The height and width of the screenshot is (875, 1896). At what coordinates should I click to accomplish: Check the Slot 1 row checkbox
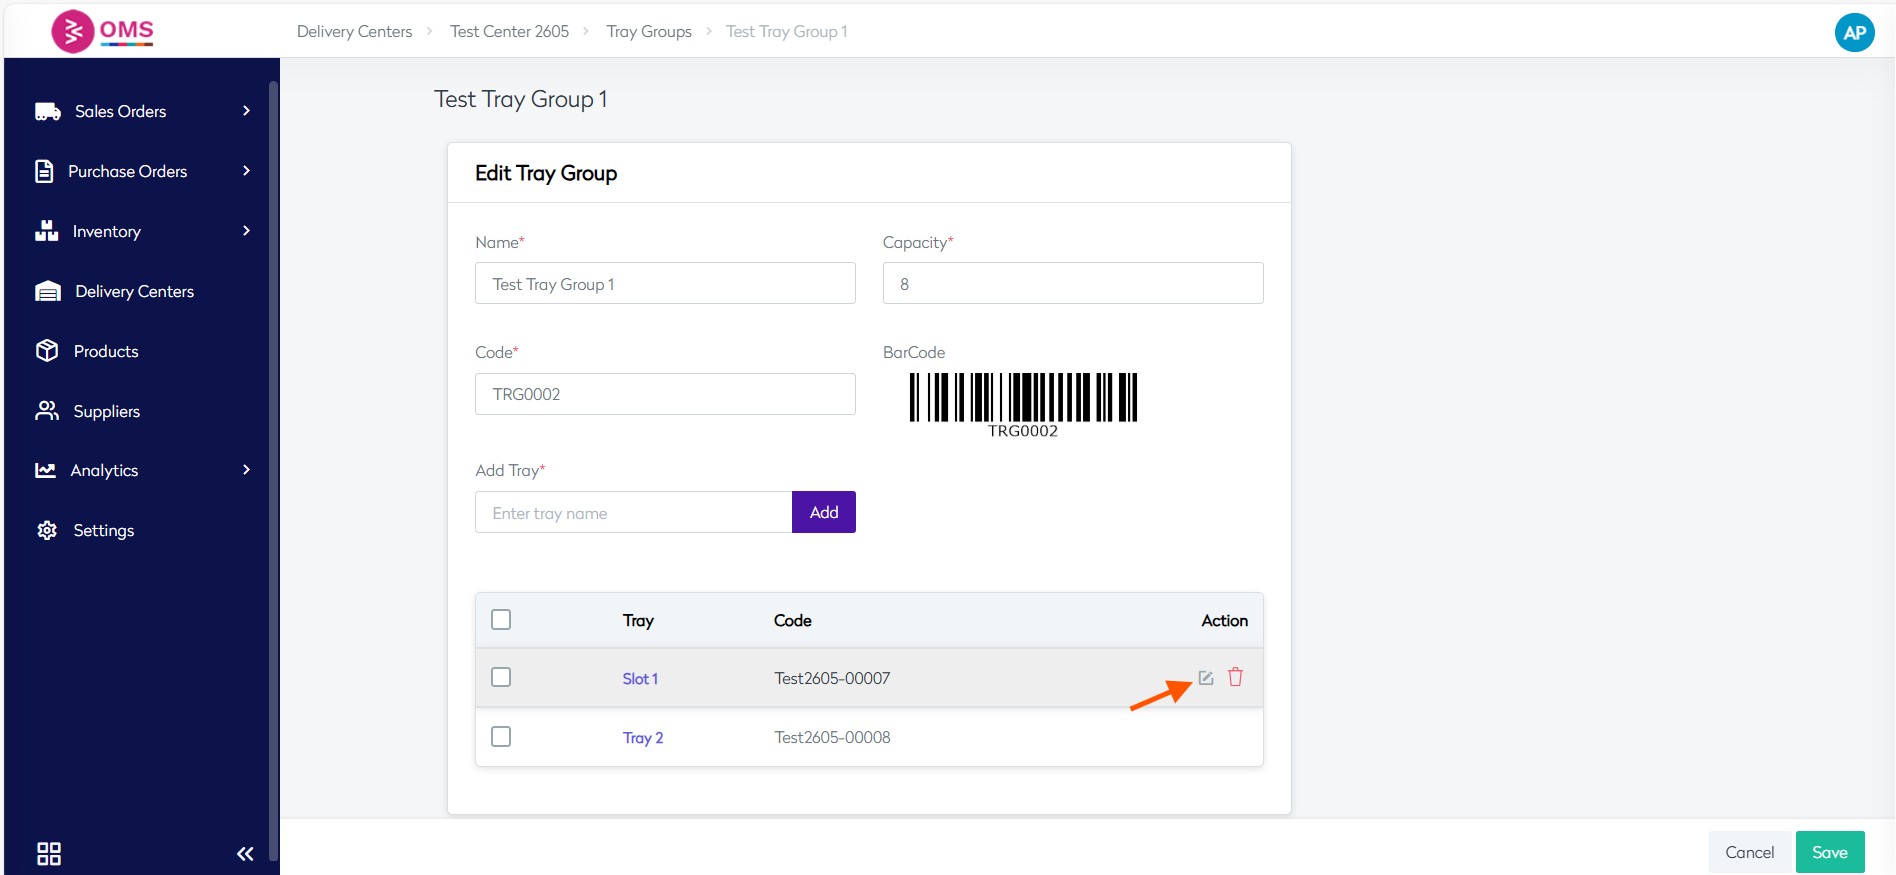tap(501, 678)
